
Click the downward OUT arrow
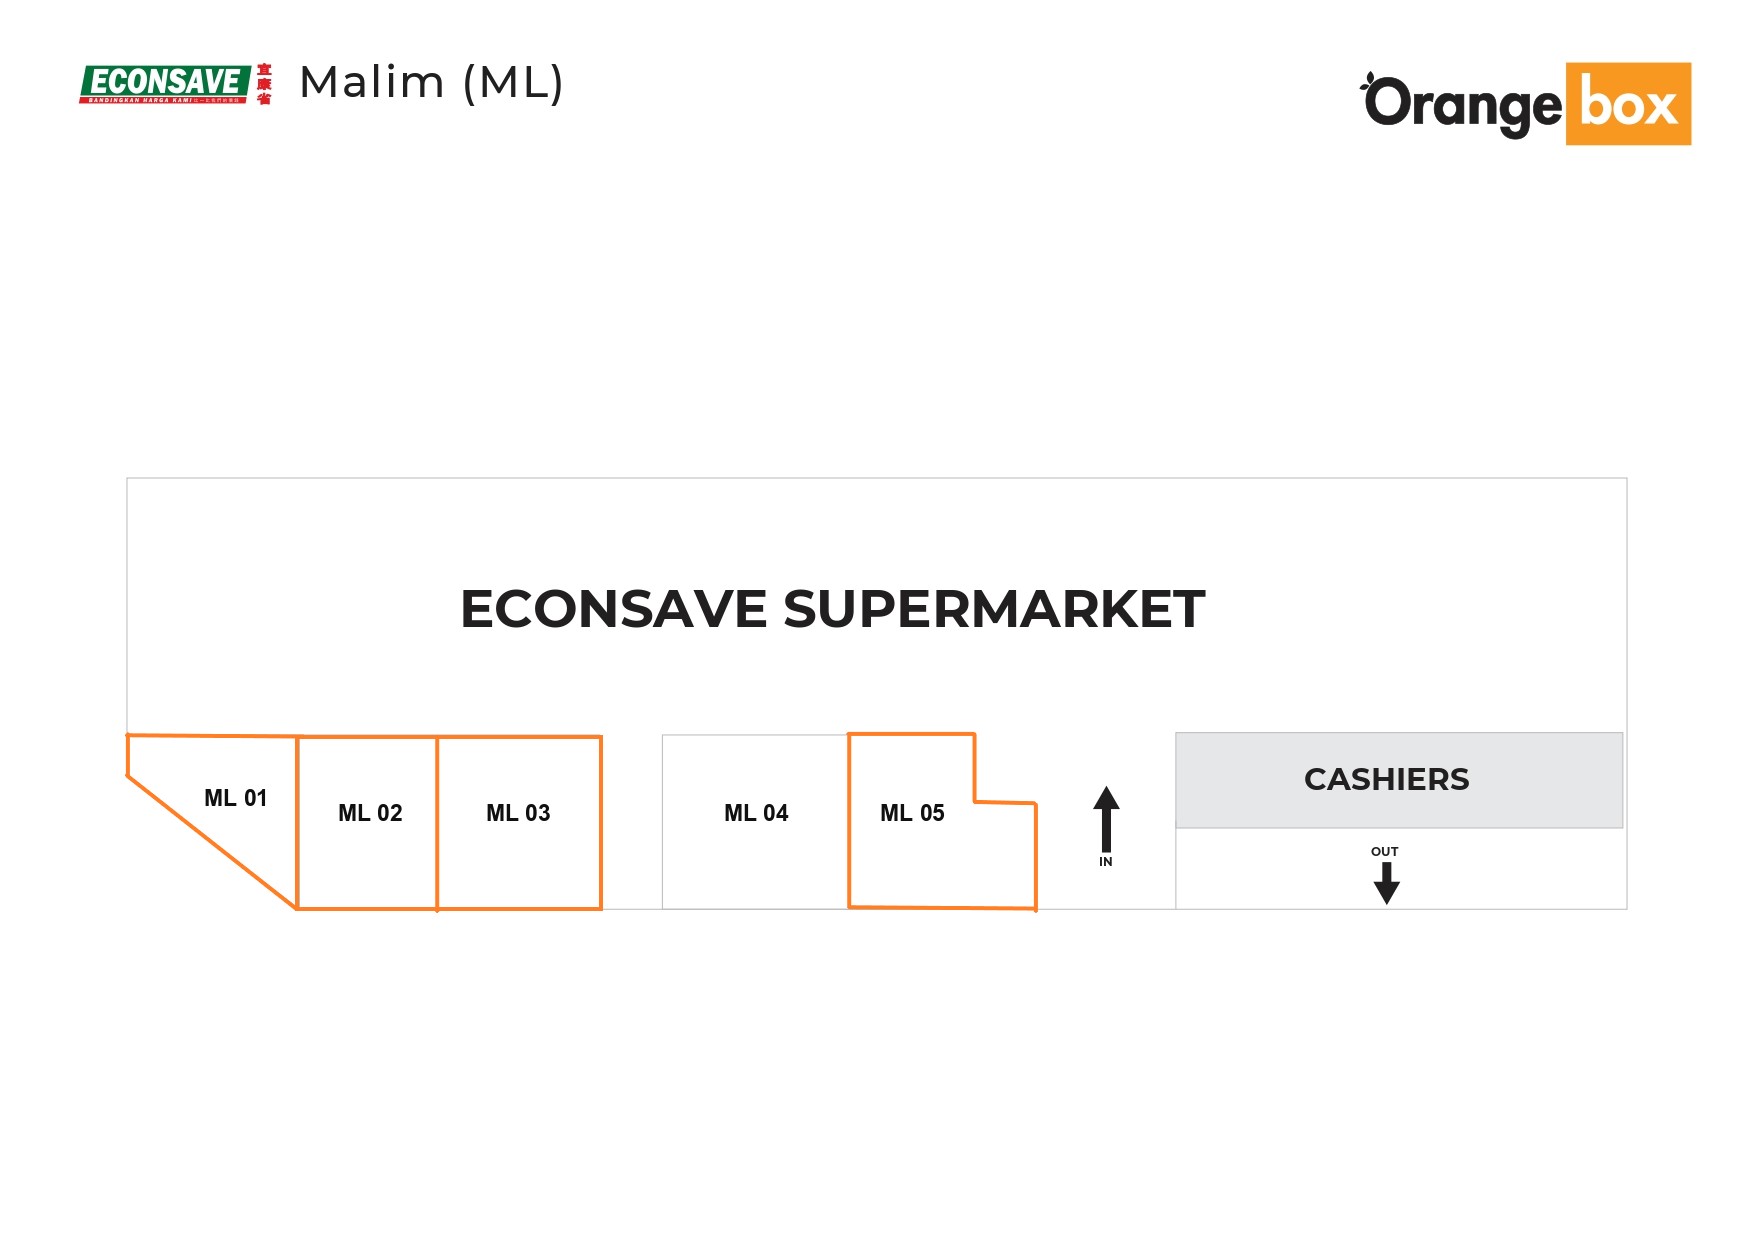[1386, 883]
